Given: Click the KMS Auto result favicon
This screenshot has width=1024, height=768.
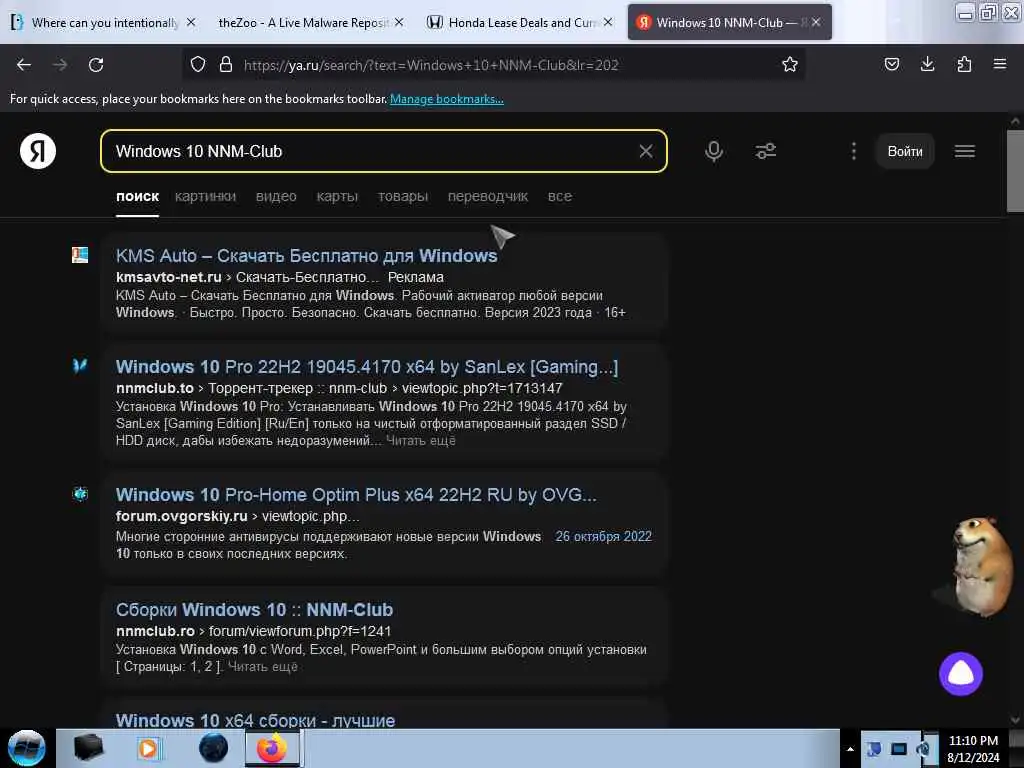Looking at the screenshot, I should 80,255.
